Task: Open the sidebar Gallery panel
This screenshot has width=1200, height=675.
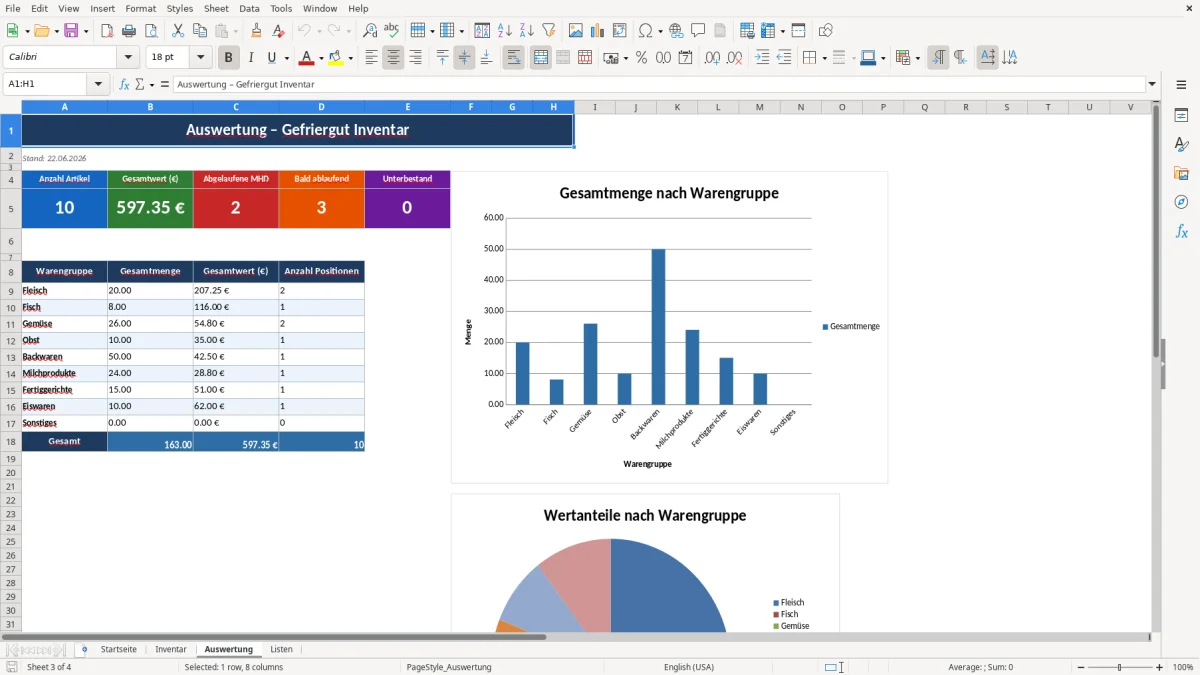Action: [x=1181, y=173]
